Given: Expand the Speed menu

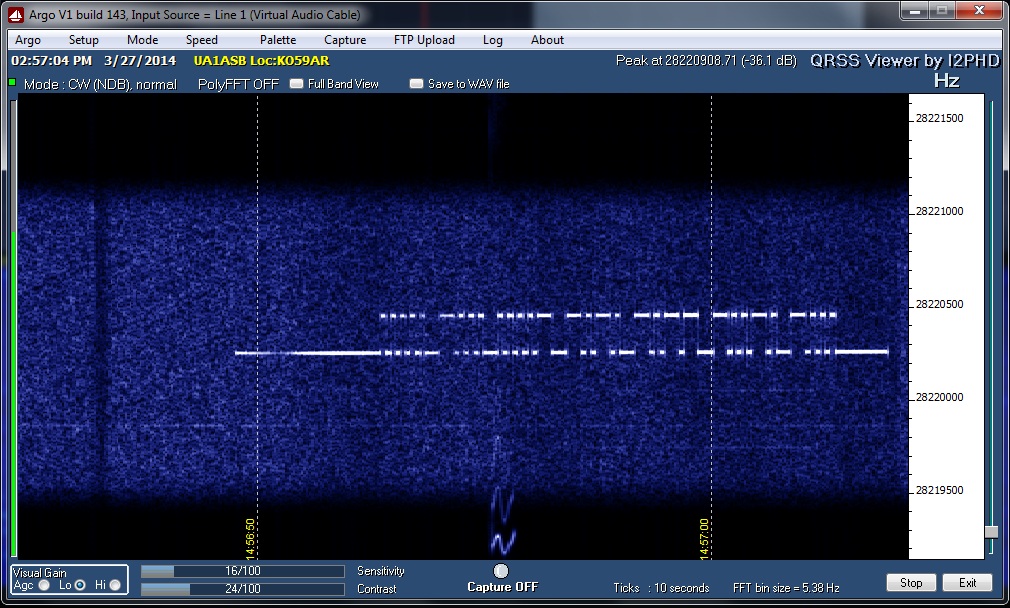Looking at the screenshot, I should (201, 40).
